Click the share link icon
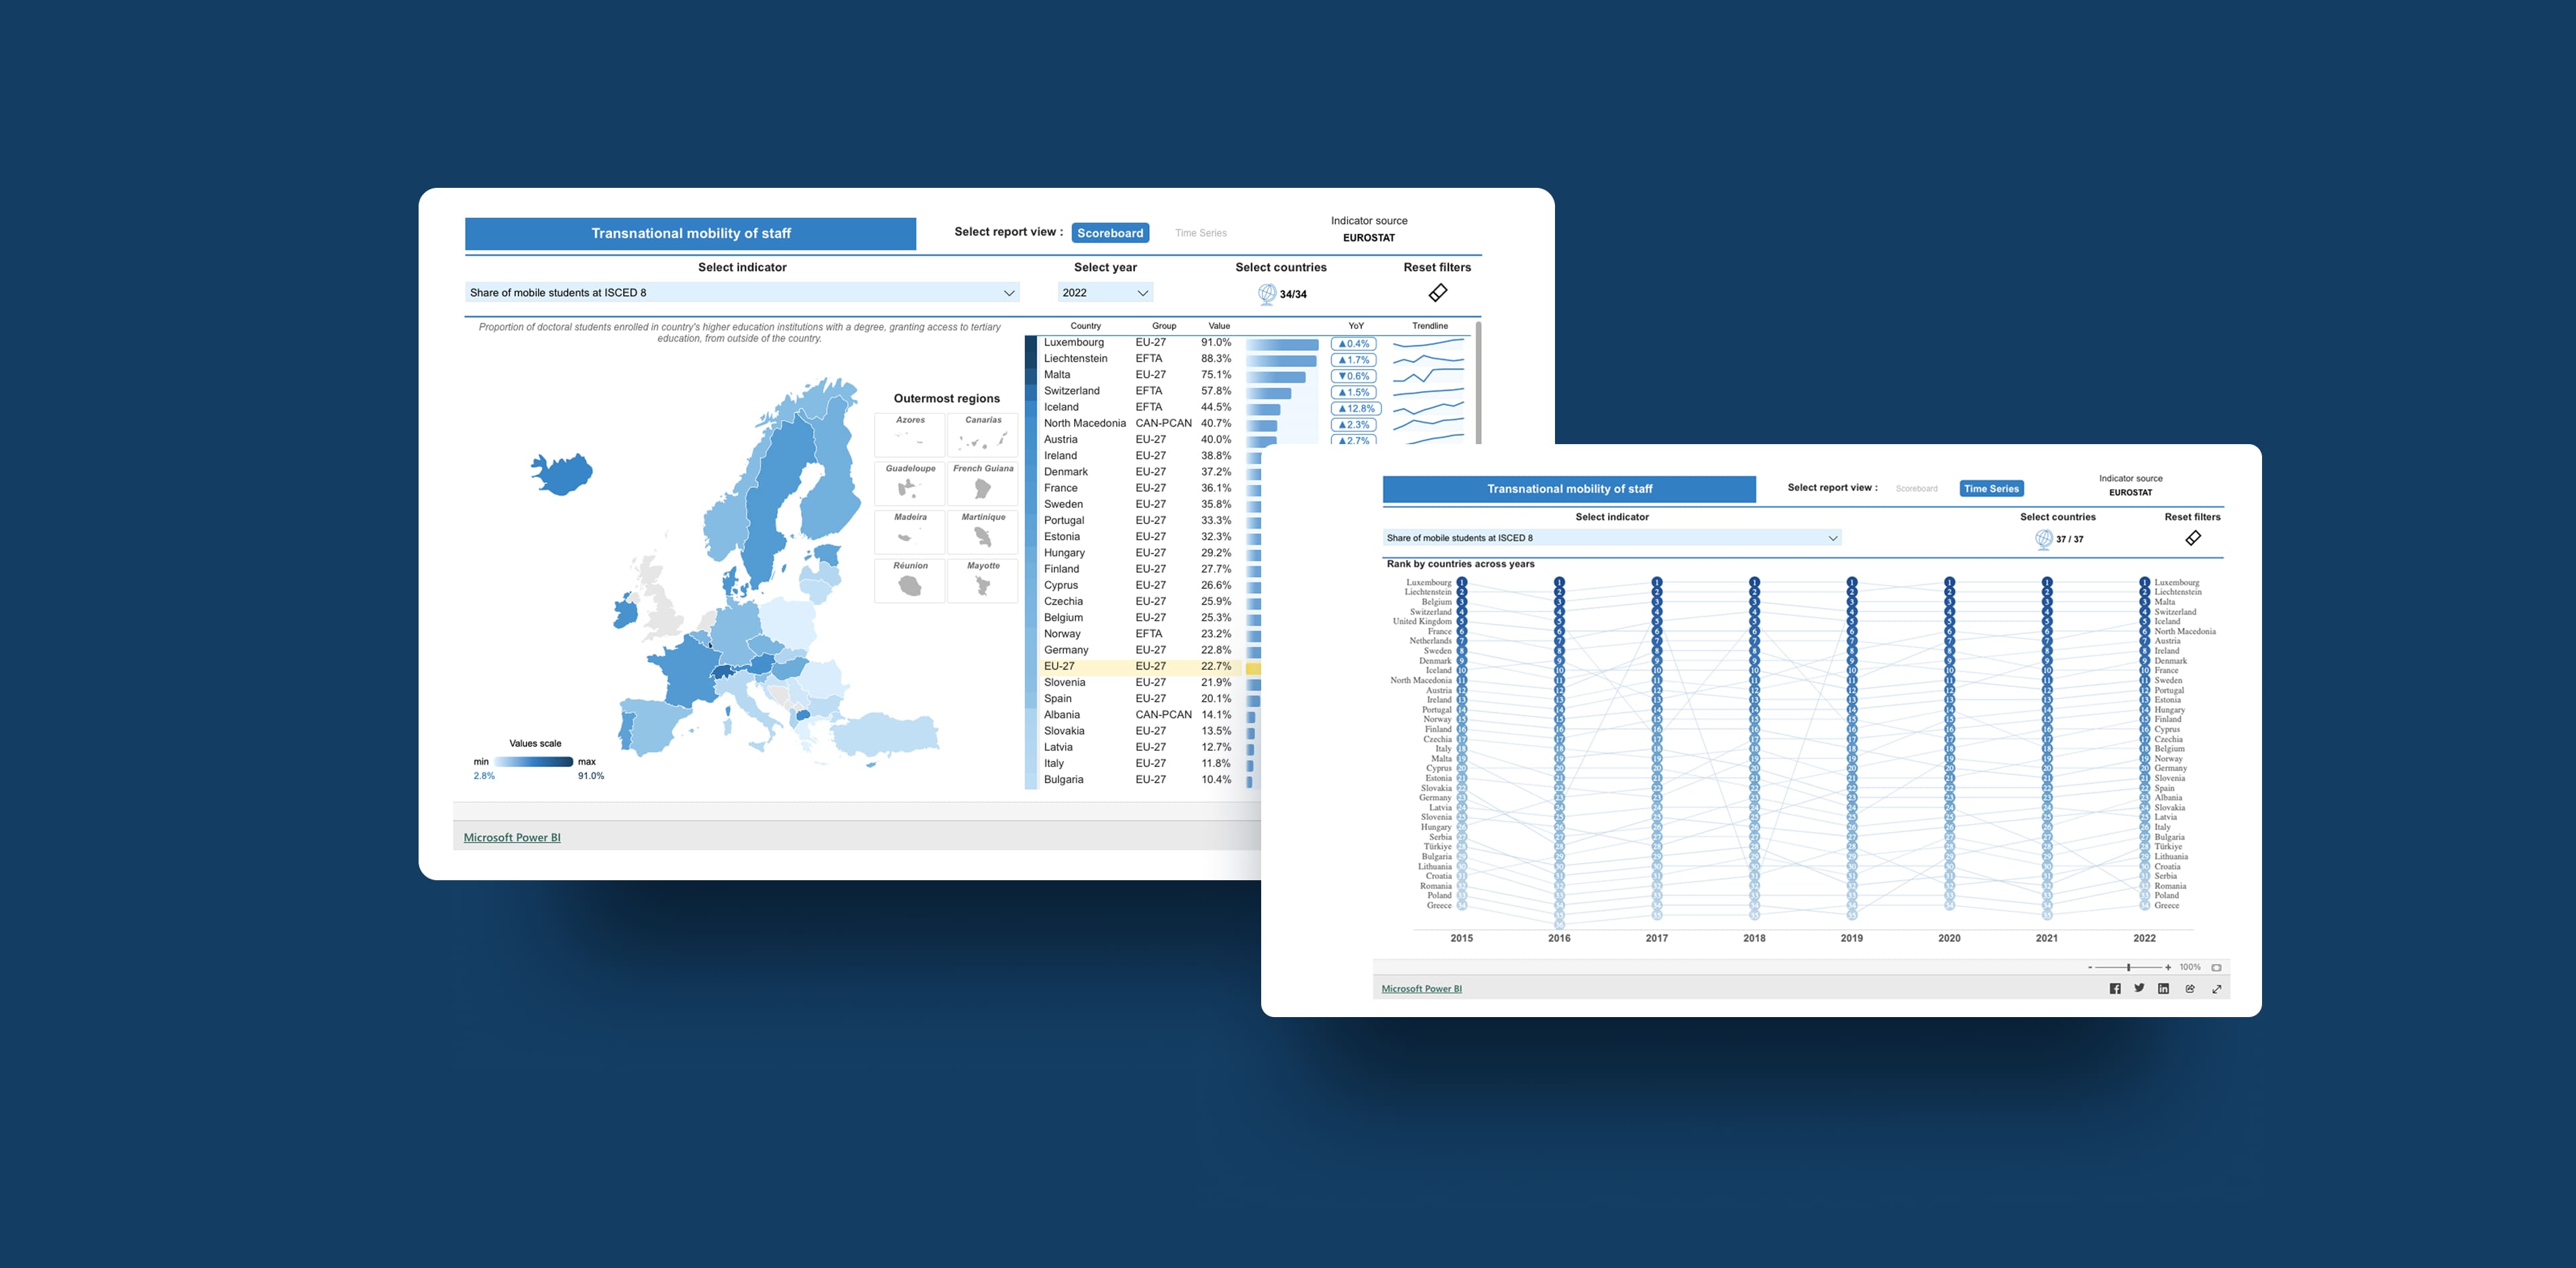 pos(2190,988)
